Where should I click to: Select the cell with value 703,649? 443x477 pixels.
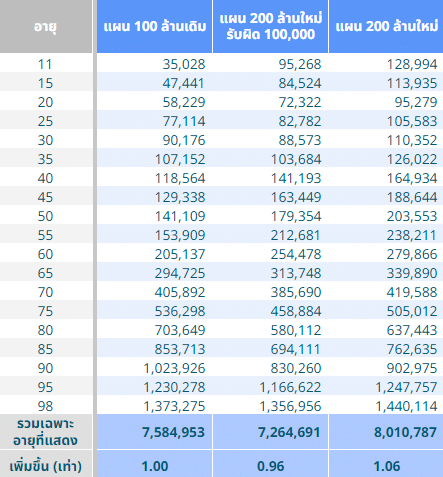(x=154, y=330)
